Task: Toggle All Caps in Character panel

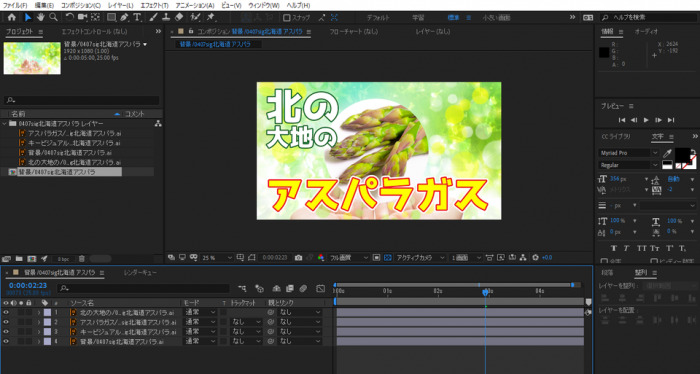Action: pyautogui.click(x=642, y=248)
